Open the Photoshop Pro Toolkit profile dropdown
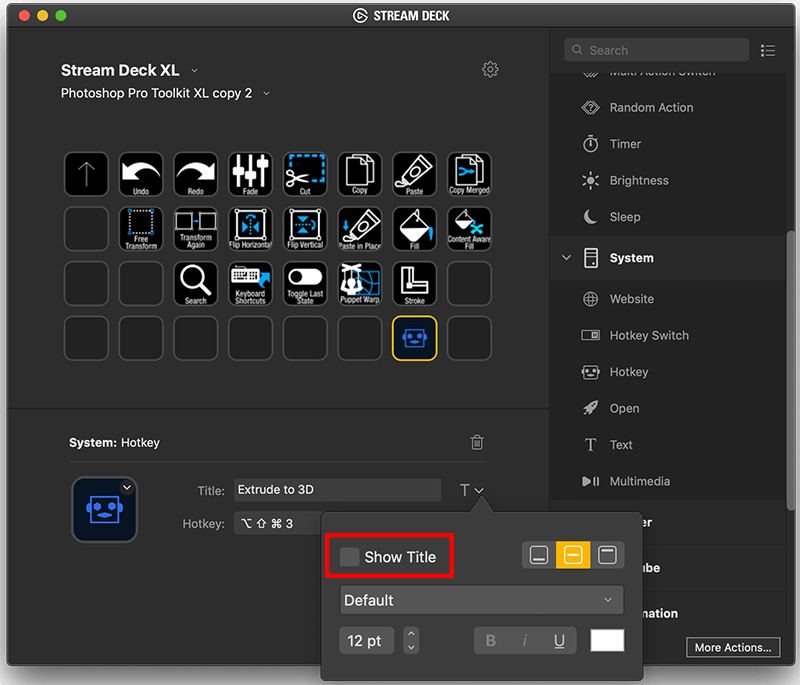 point(266,93)
